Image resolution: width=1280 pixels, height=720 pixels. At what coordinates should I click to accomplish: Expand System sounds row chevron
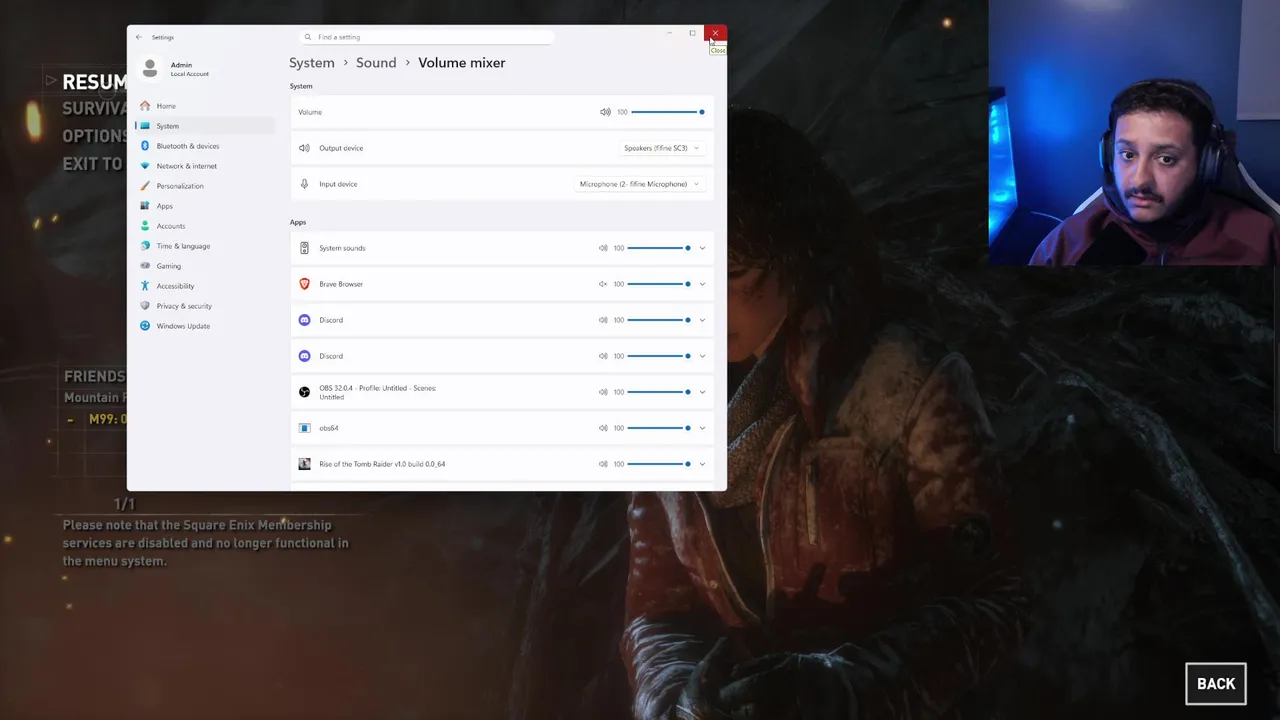coord(702,248)
